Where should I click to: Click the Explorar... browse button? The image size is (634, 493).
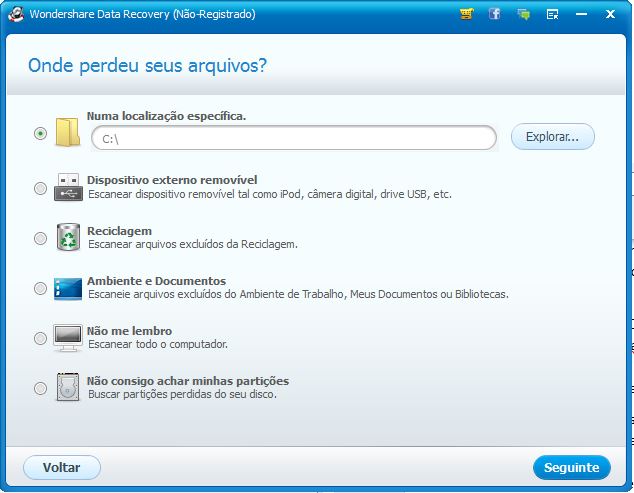(x=552, y=137)
